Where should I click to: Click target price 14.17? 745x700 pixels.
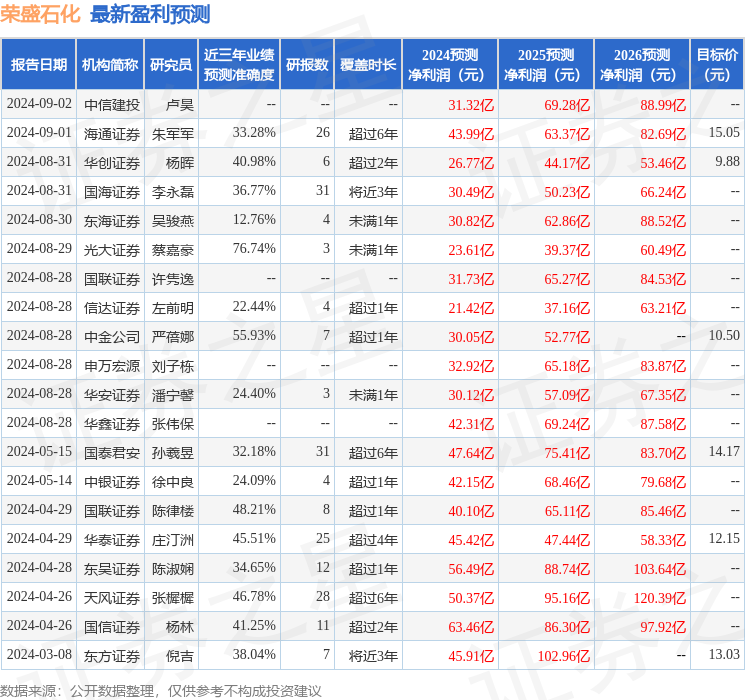coord(724,451)
